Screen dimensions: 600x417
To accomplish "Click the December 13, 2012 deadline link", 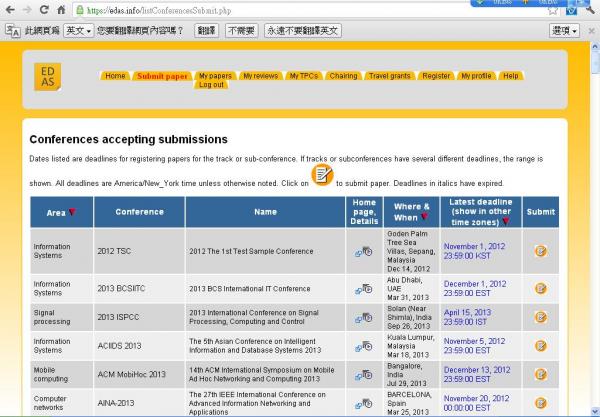I will [x=477, y=374].
